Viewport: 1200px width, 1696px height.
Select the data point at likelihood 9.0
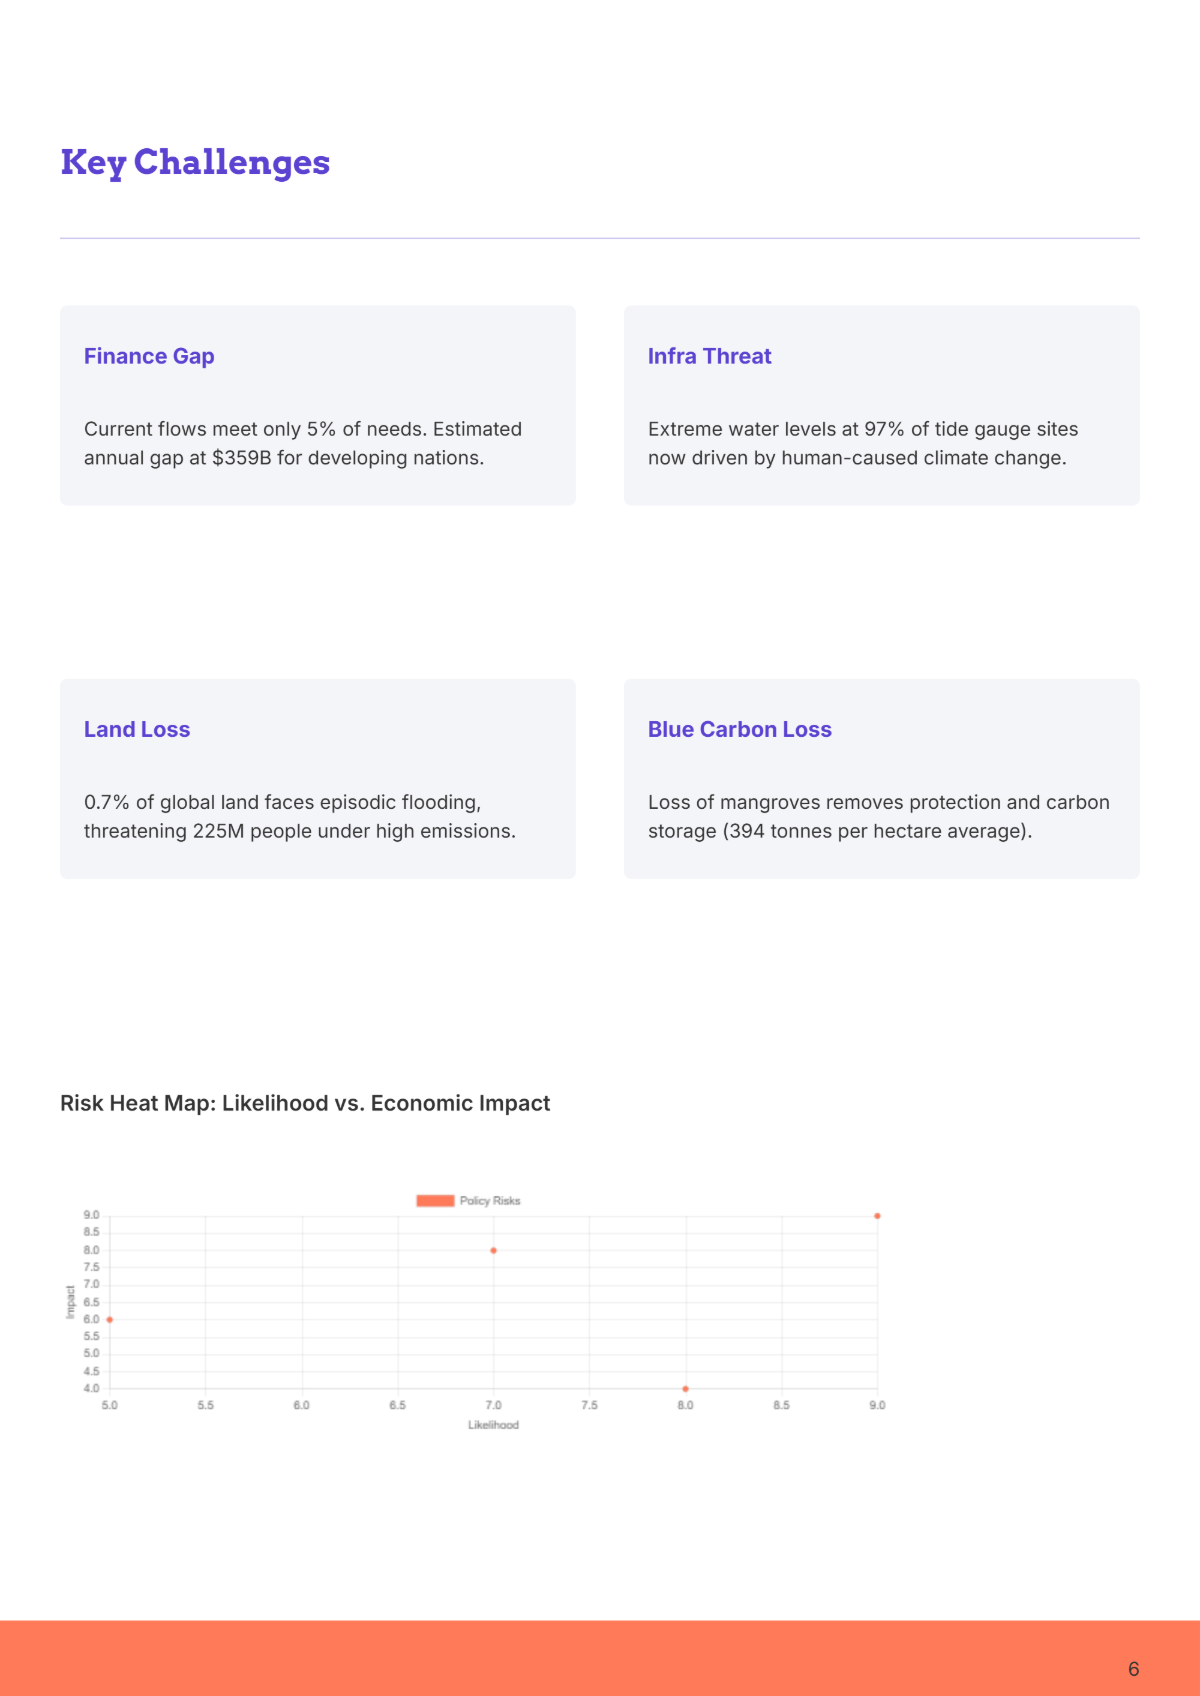877,1216
